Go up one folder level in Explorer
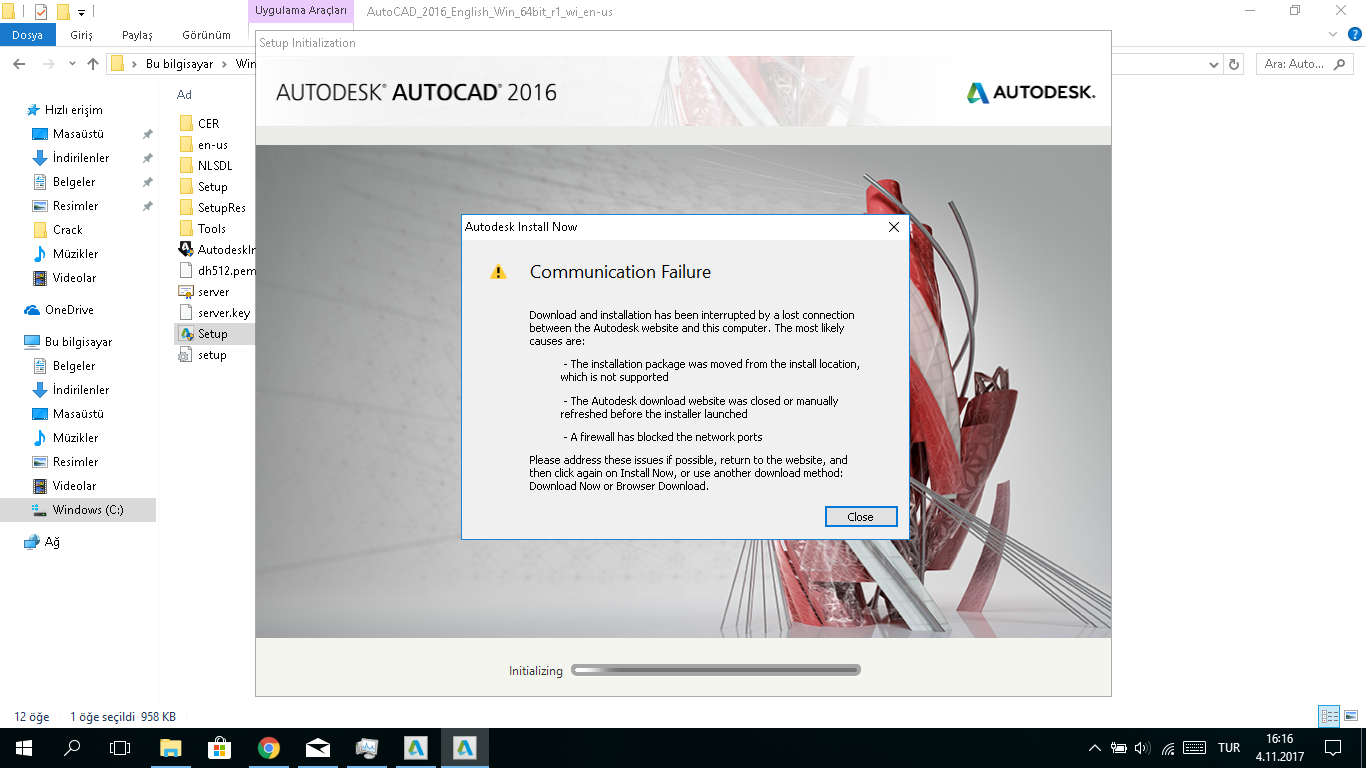This screenshot has width=1366, height=768. (x=93, y=64)
